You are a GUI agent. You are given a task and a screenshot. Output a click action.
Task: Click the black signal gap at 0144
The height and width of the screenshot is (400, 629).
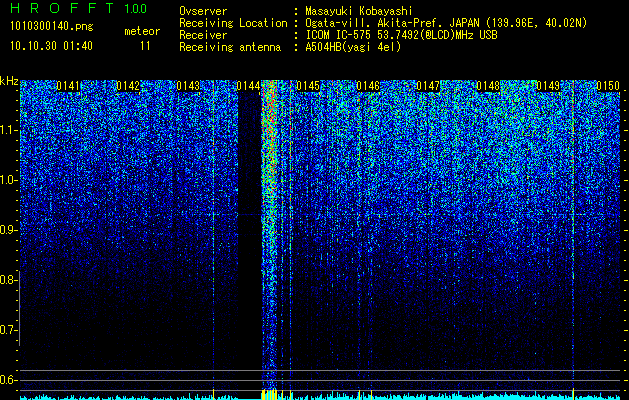coord(250,241)
